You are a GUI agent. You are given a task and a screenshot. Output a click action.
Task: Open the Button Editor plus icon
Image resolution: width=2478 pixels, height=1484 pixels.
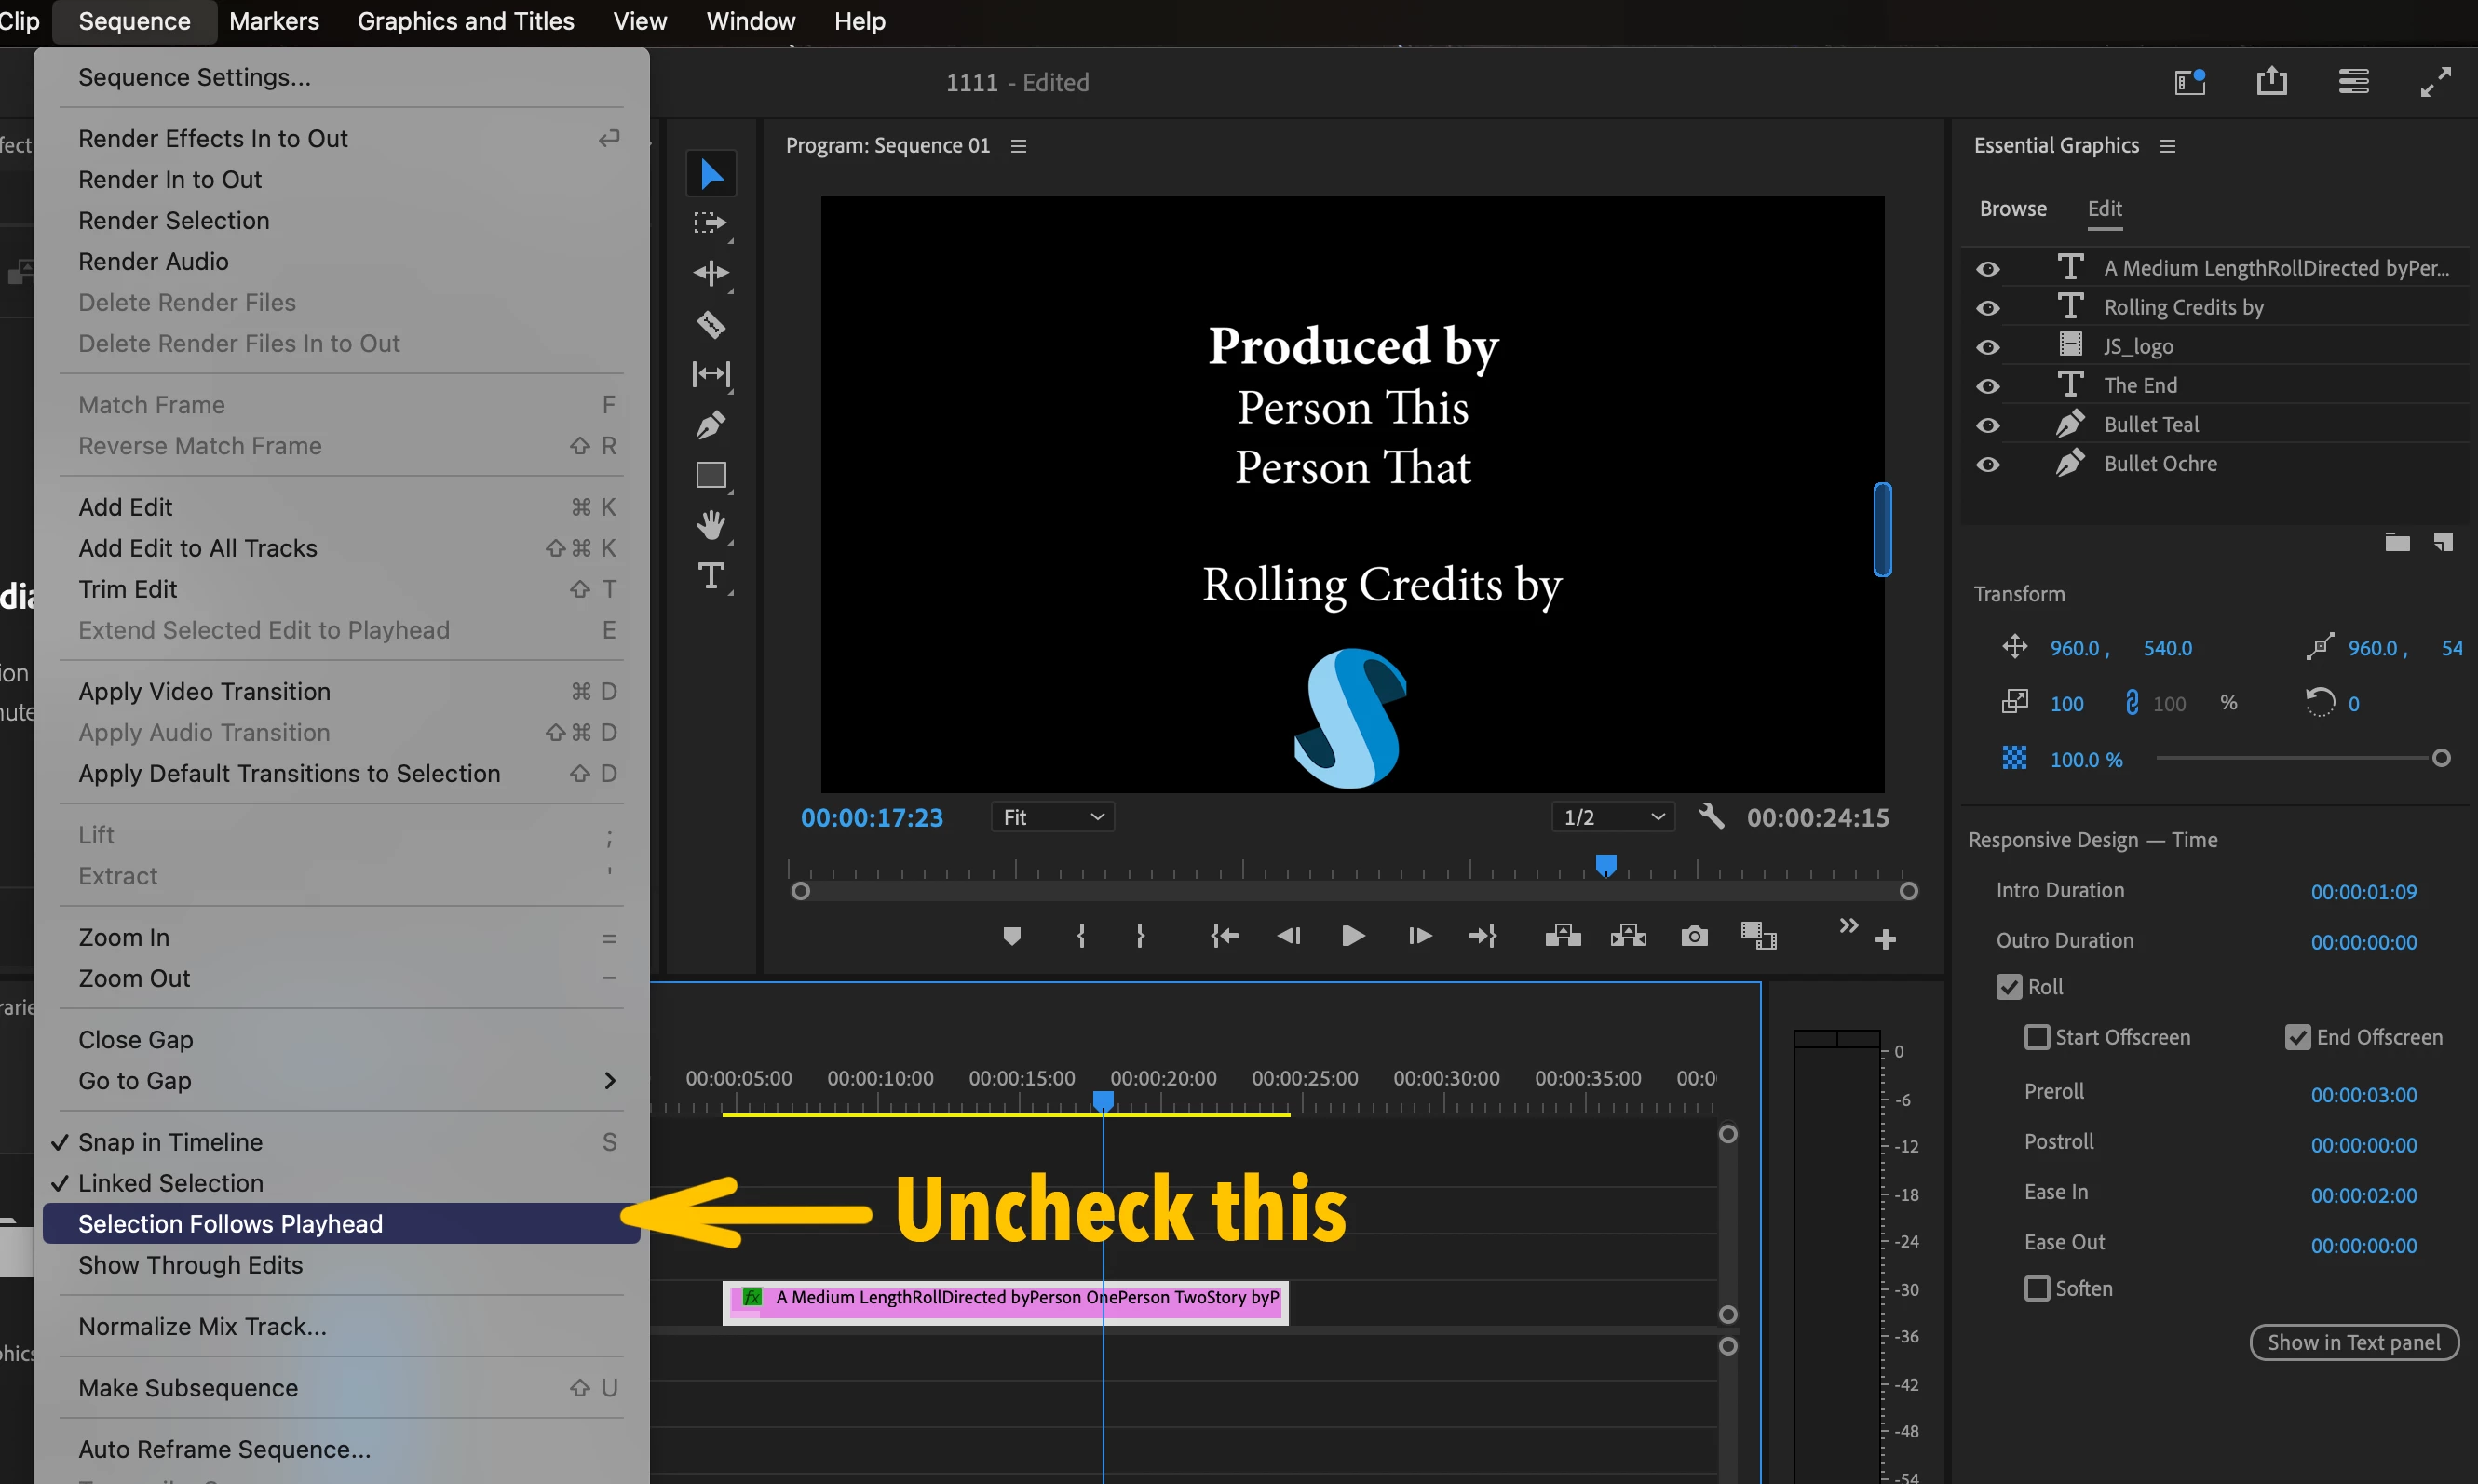[x=1885, y=939]
